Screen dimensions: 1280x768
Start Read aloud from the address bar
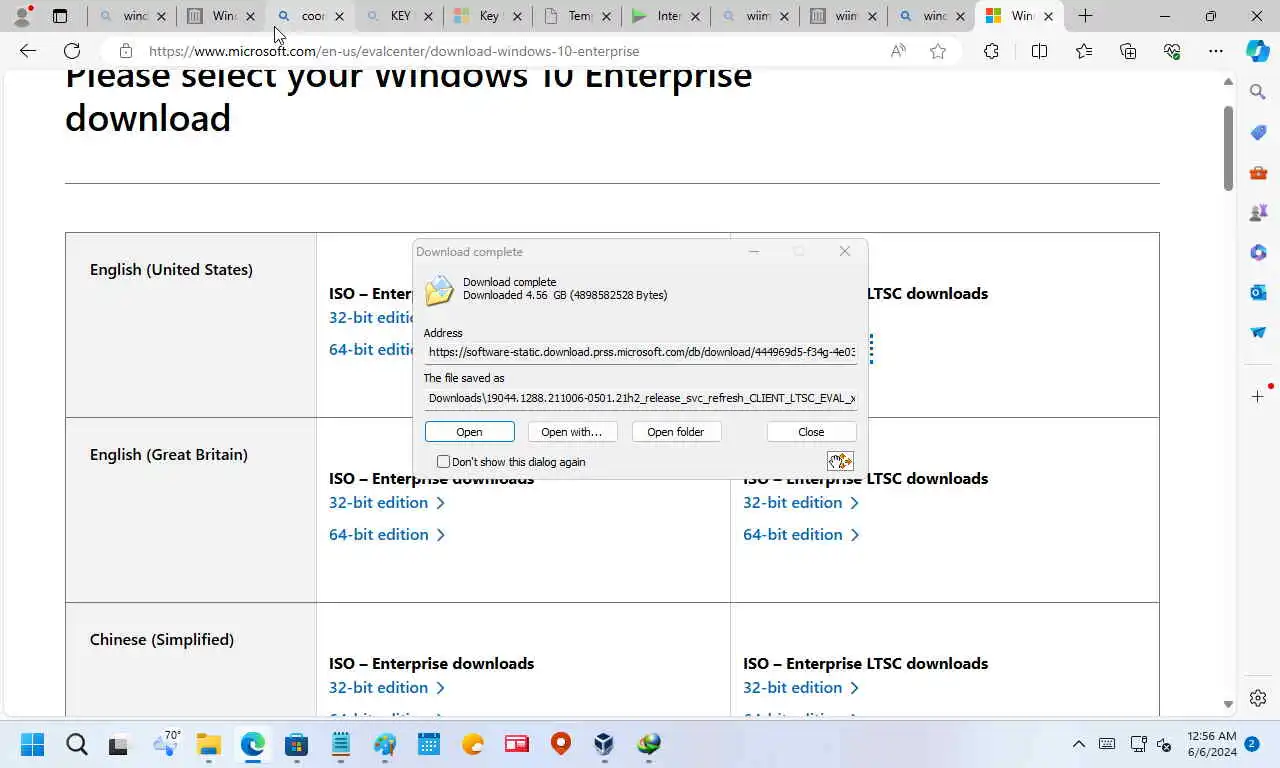click(x=898, y=51)
